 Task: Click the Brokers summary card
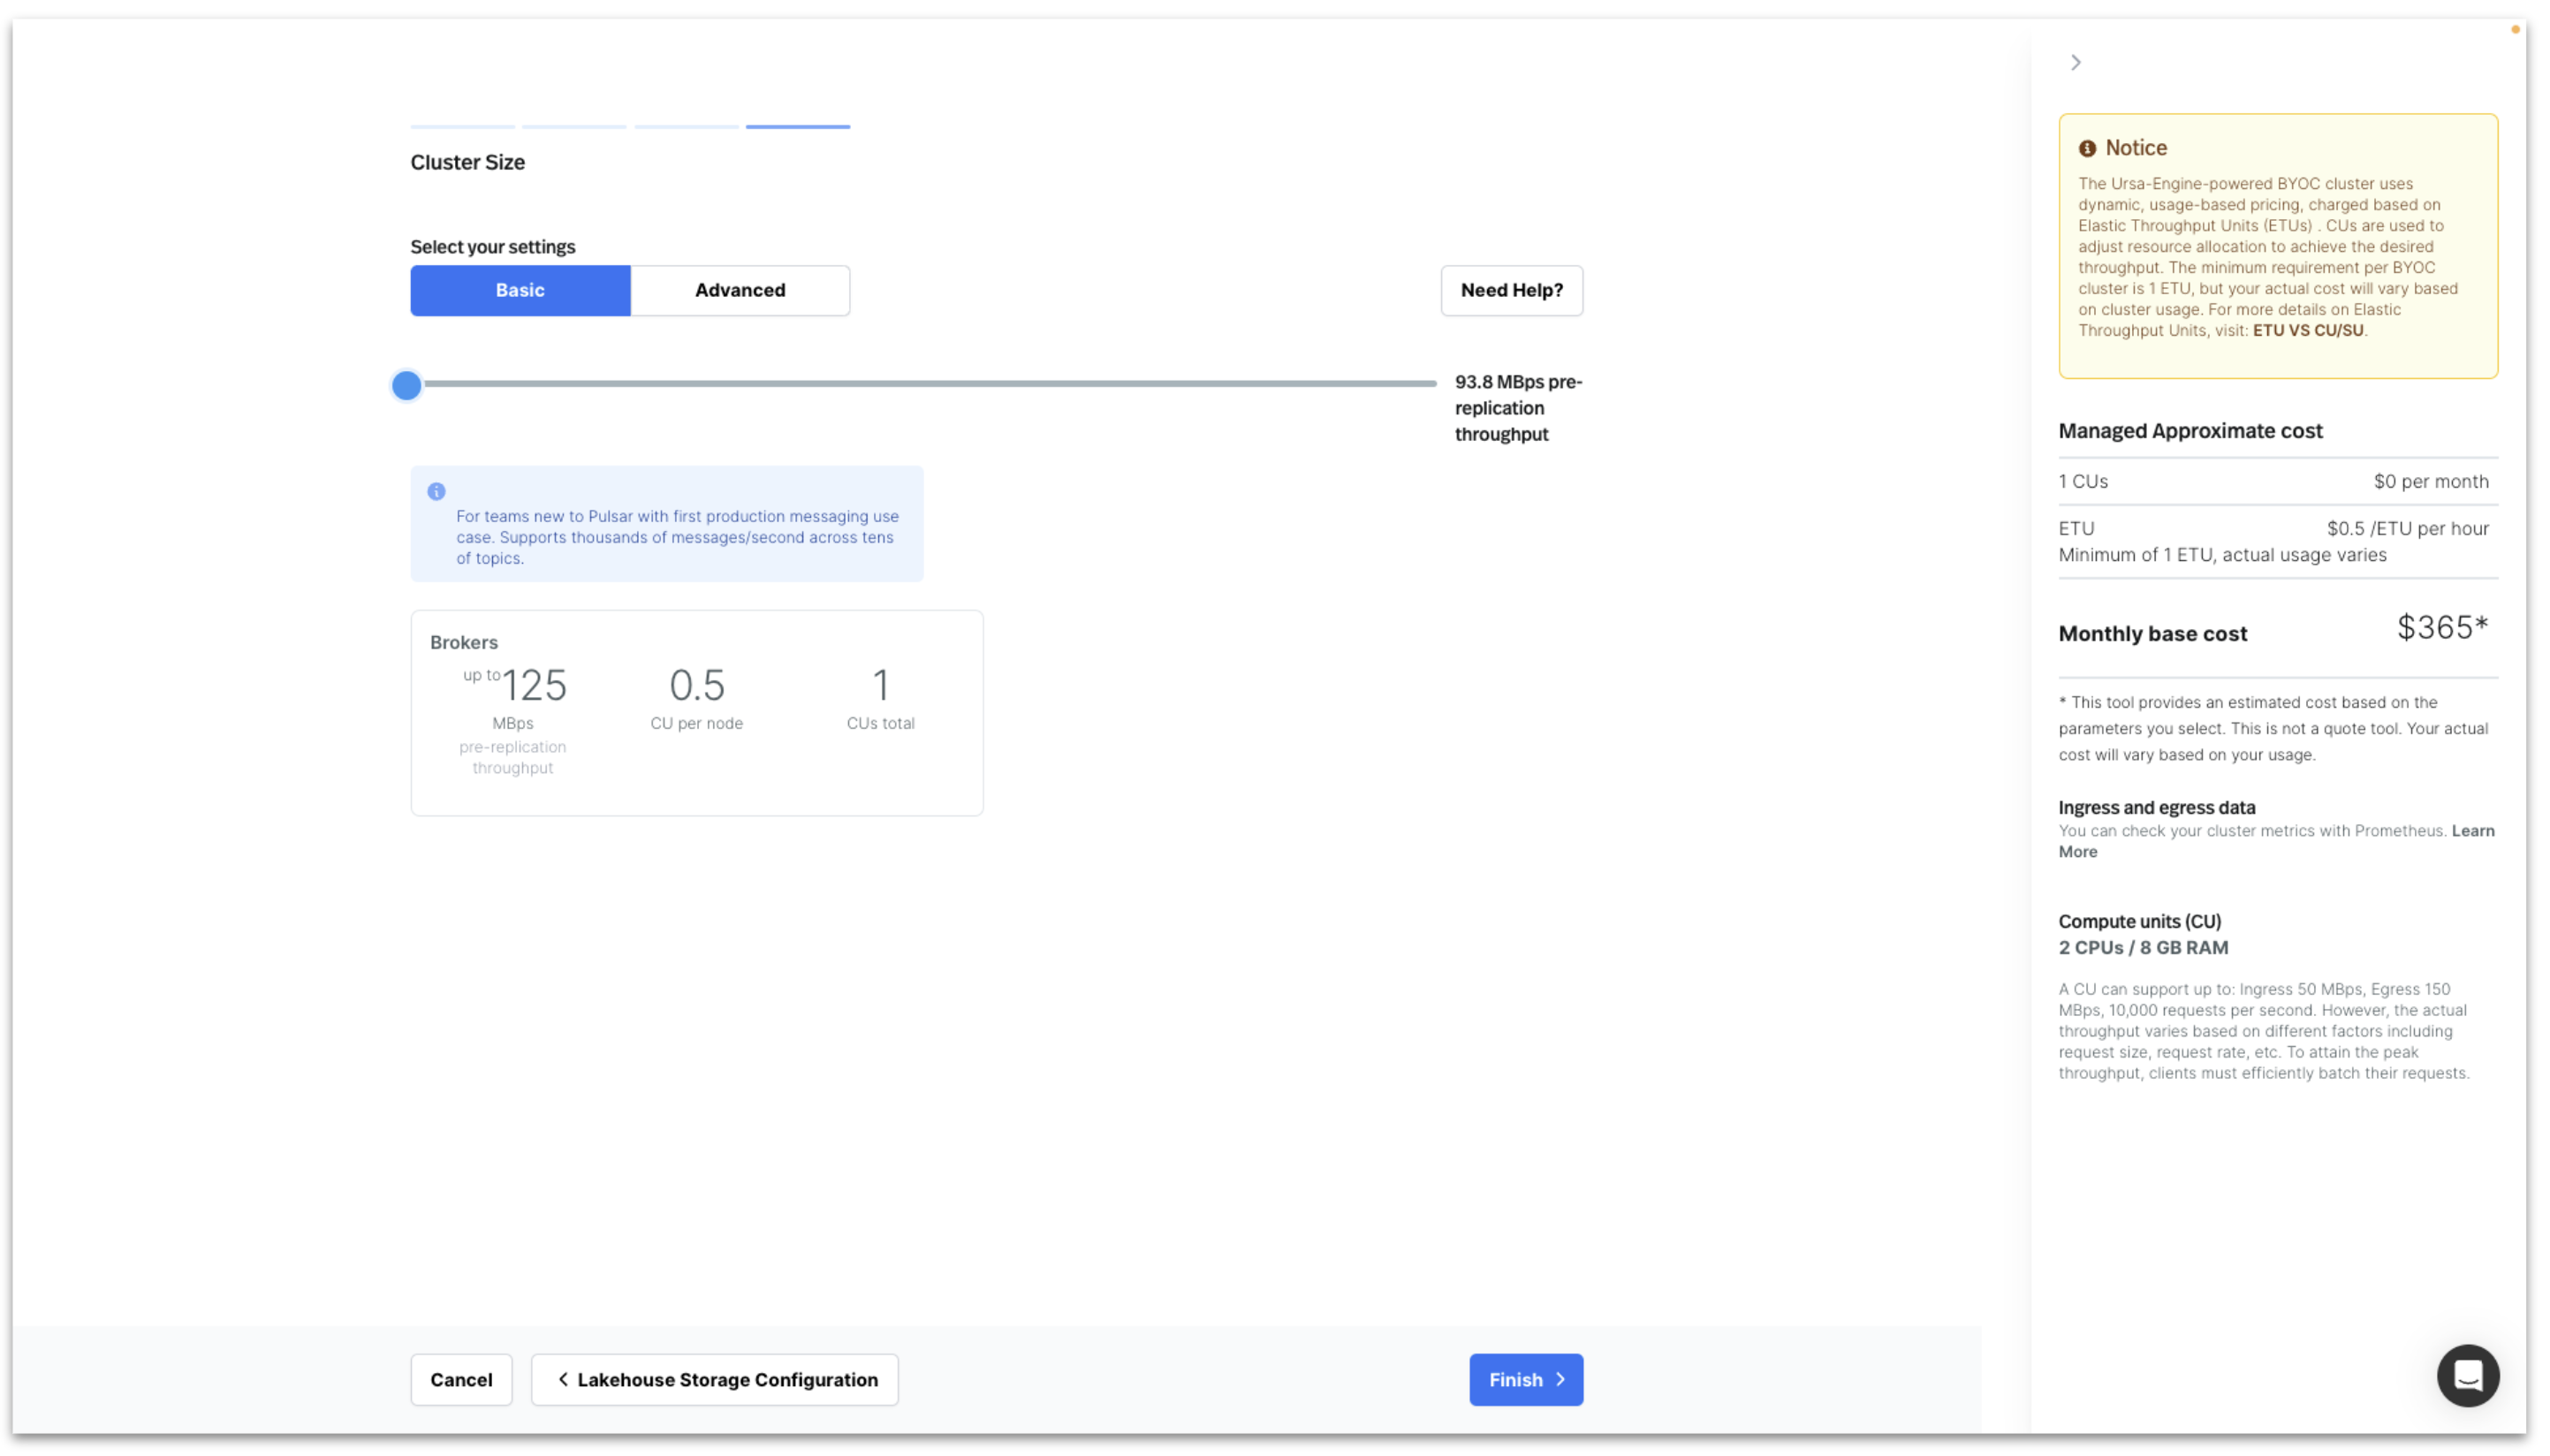[x=696, y=712]
